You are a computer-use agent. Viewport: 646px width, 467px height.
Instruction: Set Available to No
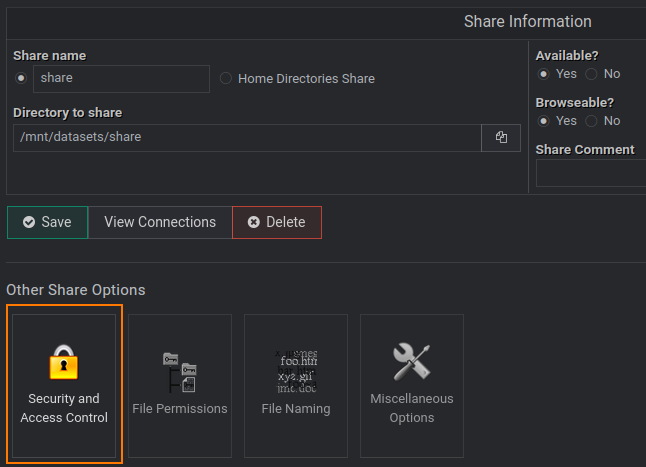point(591,74)
